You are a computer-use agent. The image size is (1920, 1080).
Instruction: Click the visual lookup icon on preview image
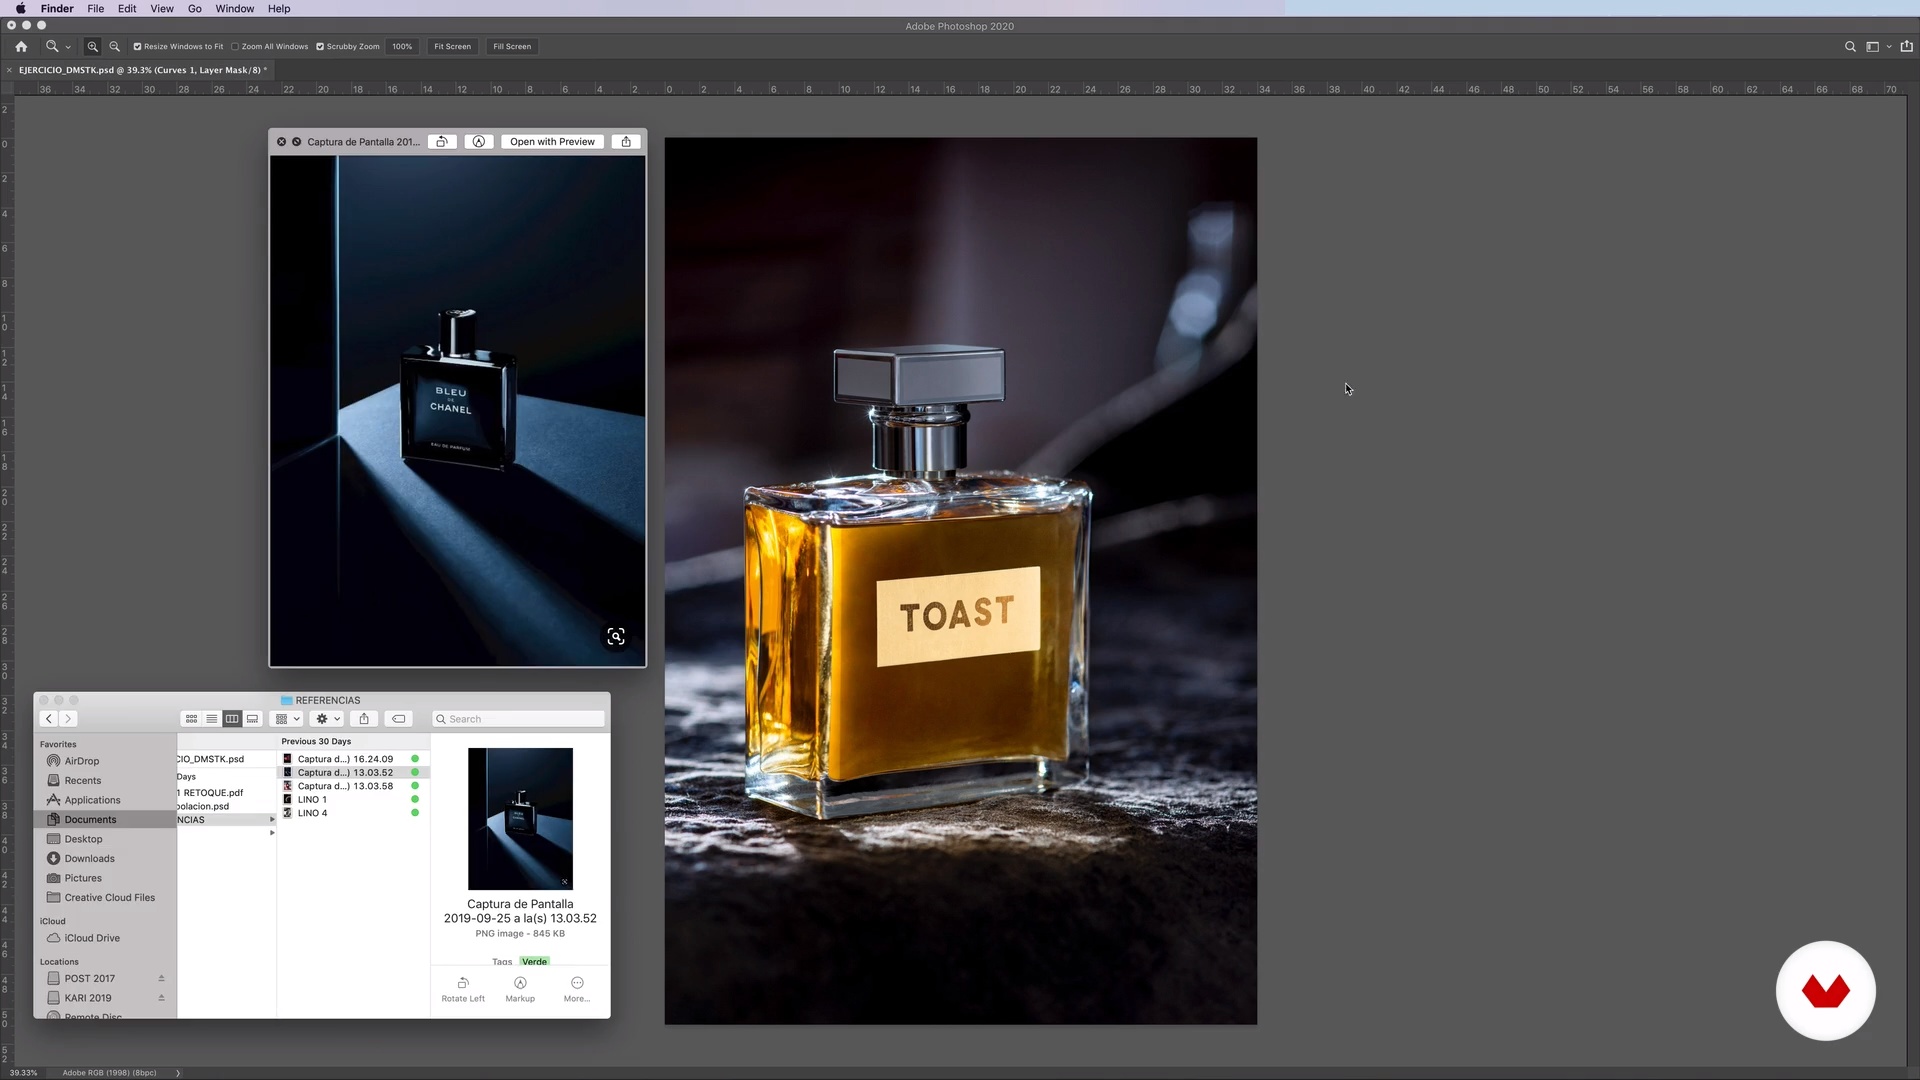(616, 637)
